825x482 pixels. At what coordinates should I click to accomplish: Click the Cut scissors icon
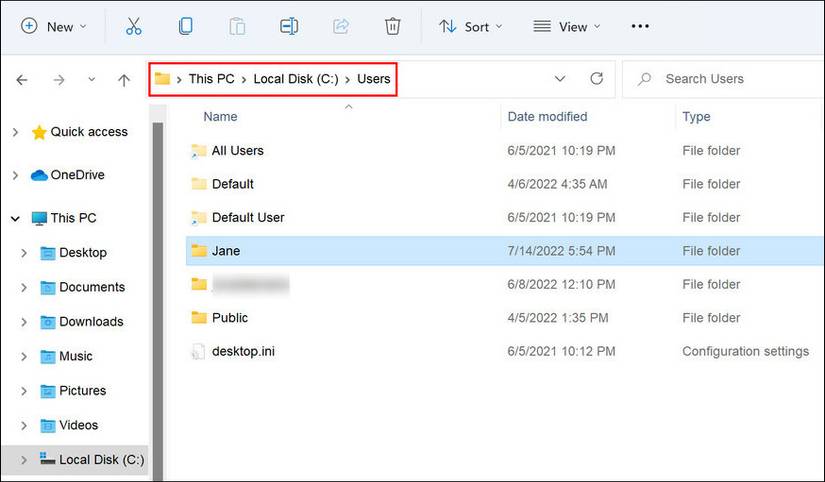134,26
